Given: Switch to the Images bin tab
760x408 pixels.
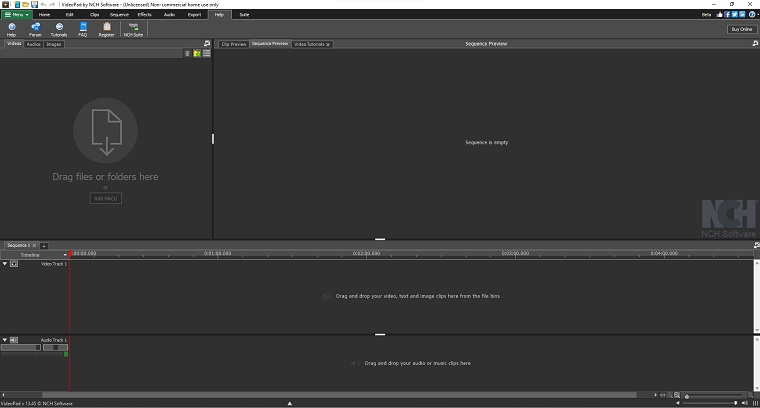Looking at the screenshot, I should 54,44.
